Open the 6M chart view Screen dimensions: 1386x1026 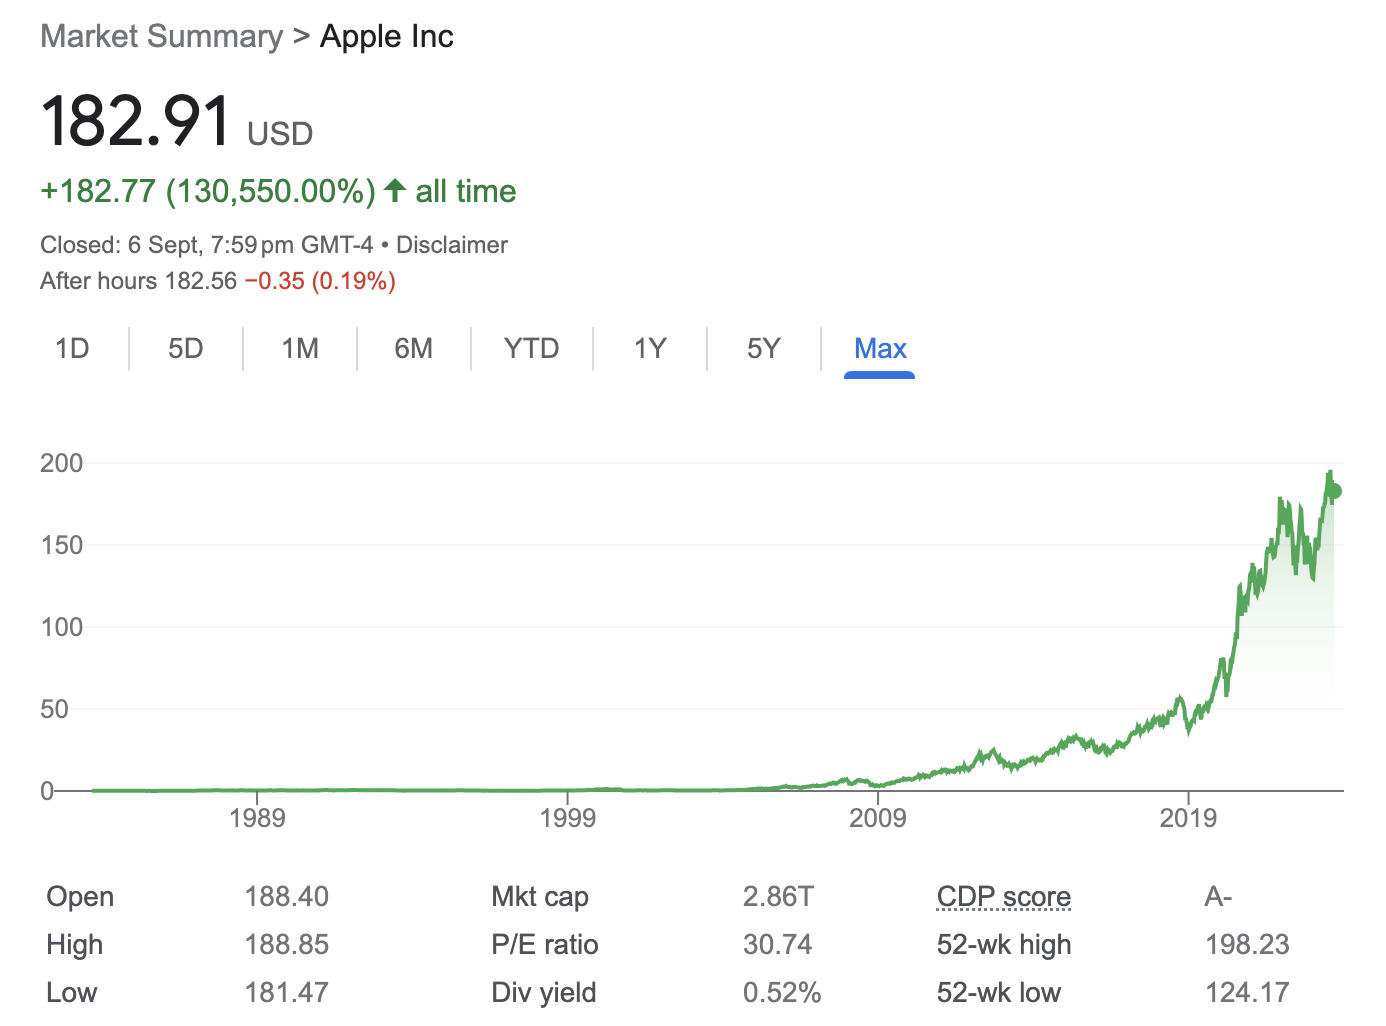pyautogui.click(x=414, y=349)
